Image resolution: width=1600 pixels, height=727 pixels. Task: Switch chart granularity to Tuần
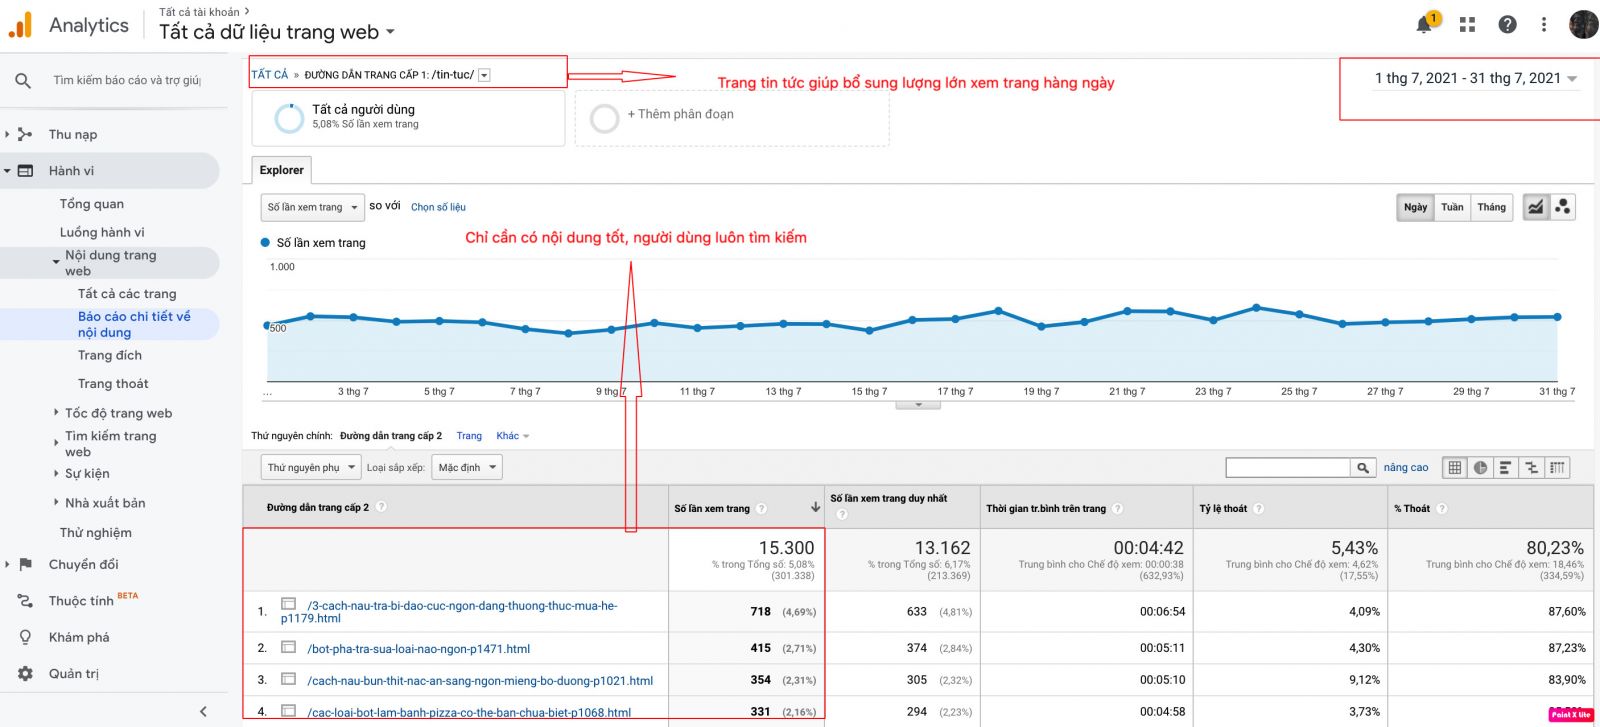tap(1452, 207)
